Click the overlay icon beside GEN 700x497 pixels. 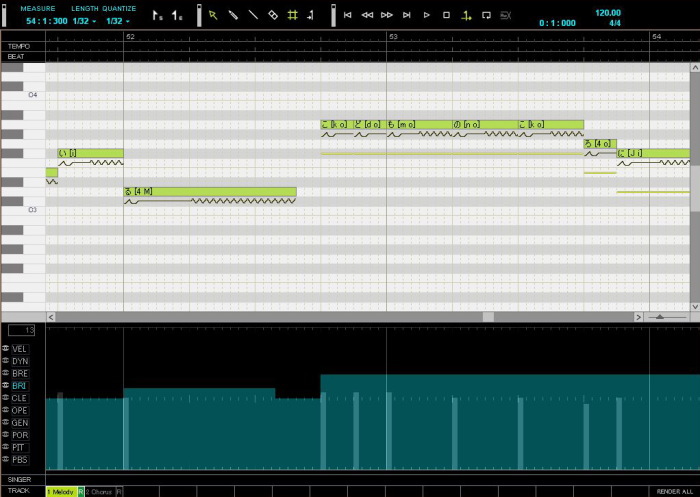5,422
